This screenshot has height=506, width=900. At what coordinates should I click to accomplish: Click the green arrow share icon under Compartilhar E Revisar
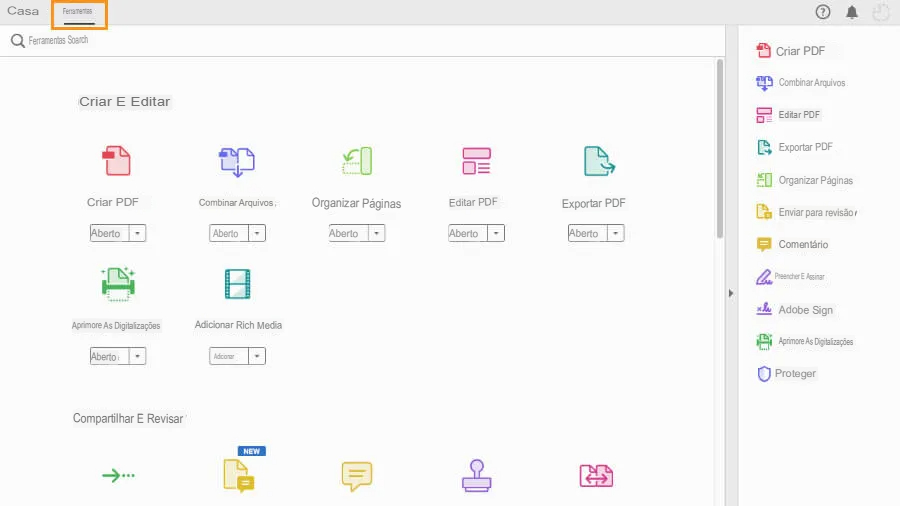click(x=118, y=475)
